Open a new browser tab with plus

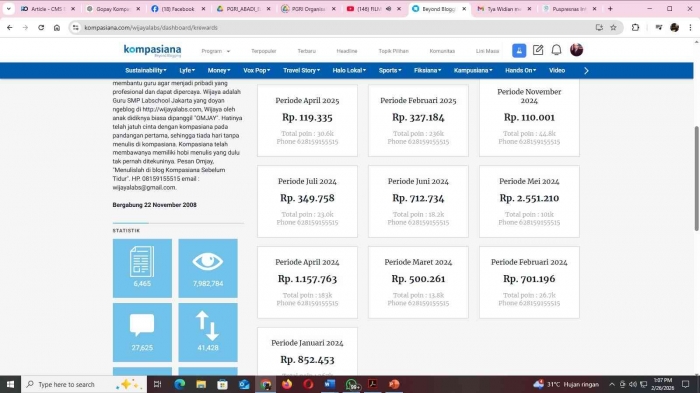click(x=610, y=9)
